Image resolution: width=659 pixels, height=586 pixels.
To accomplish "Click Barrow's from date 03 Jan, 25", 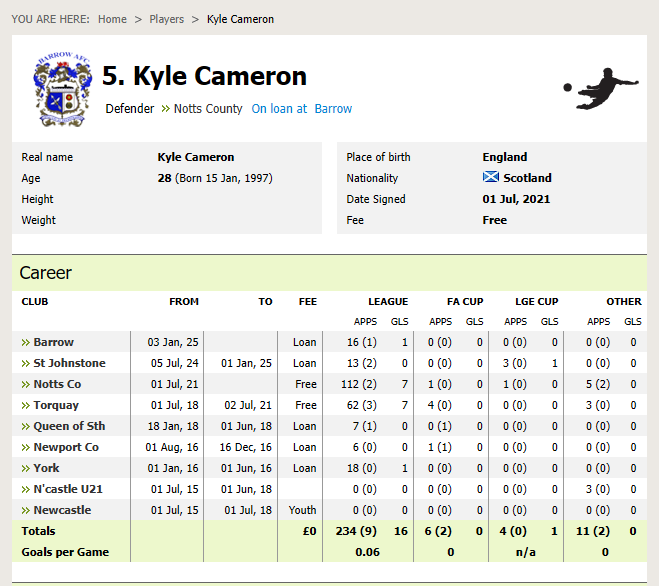I will [173, 342].
